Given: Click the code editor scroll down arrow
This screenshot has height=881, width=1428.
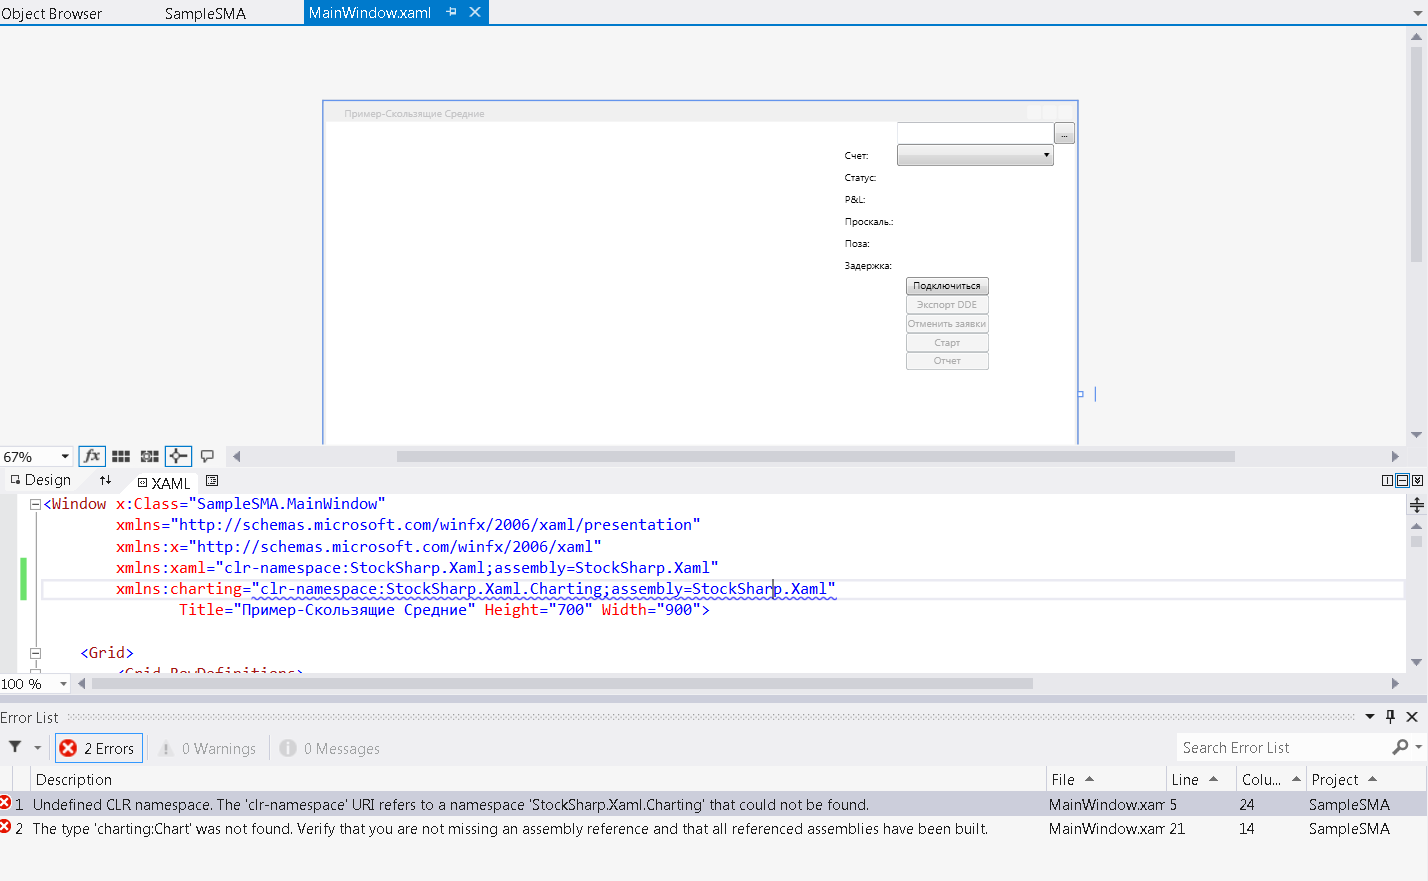Looking at the screenshot, I should 1416,662.
